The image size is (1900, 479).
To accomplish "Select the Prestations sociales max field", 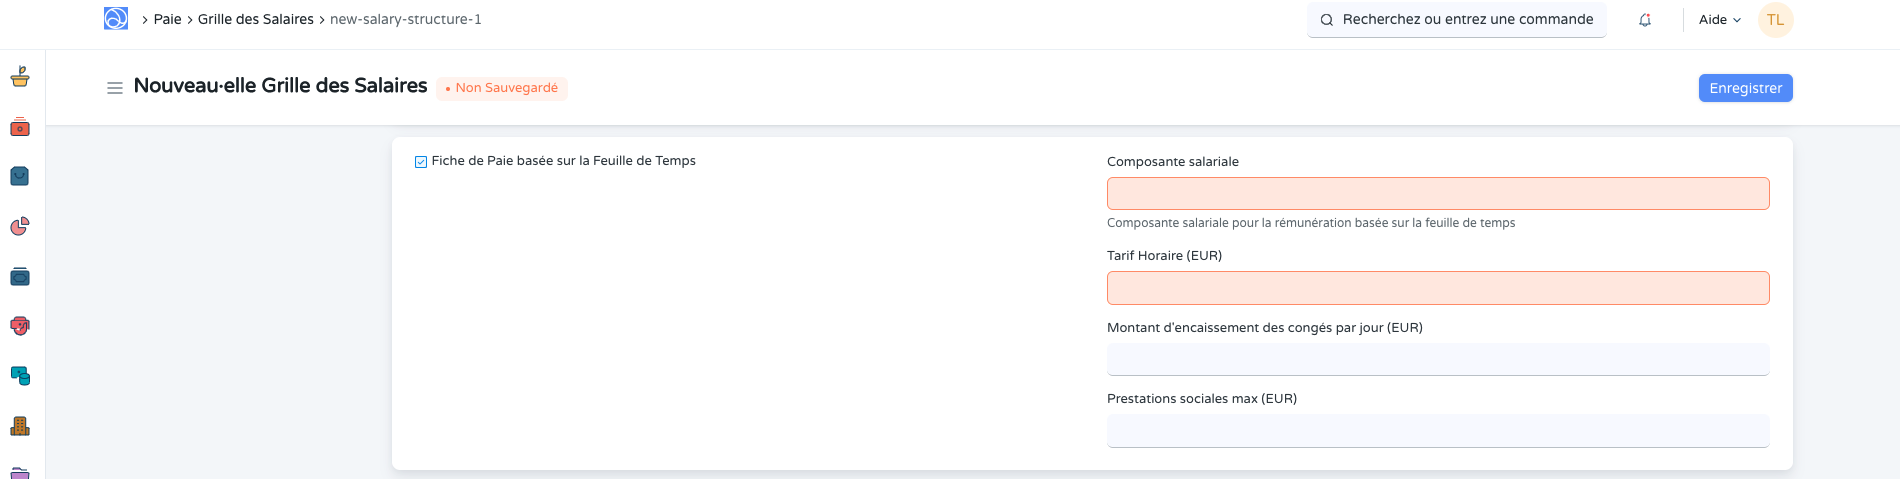I will [x=1437, y=431].
